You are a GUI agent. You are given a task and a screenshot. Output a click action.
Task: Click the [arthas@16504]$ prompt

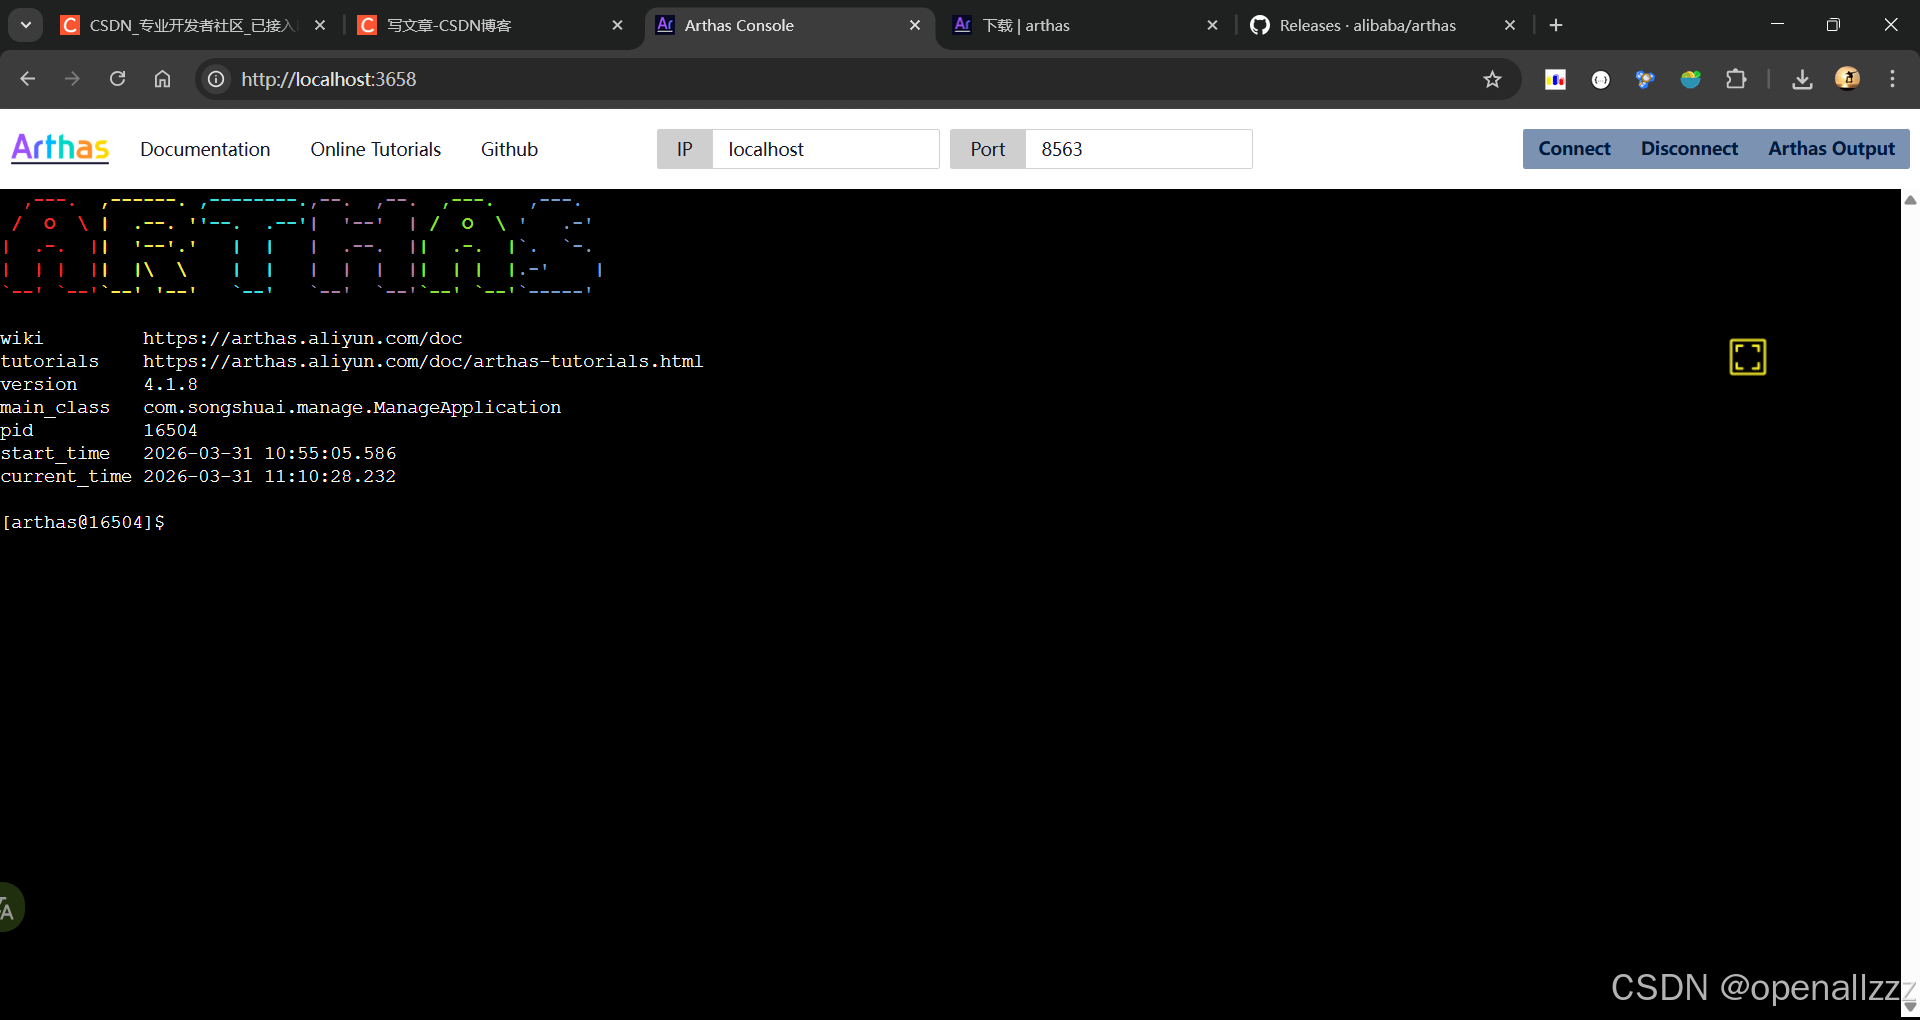pos(83,522)
